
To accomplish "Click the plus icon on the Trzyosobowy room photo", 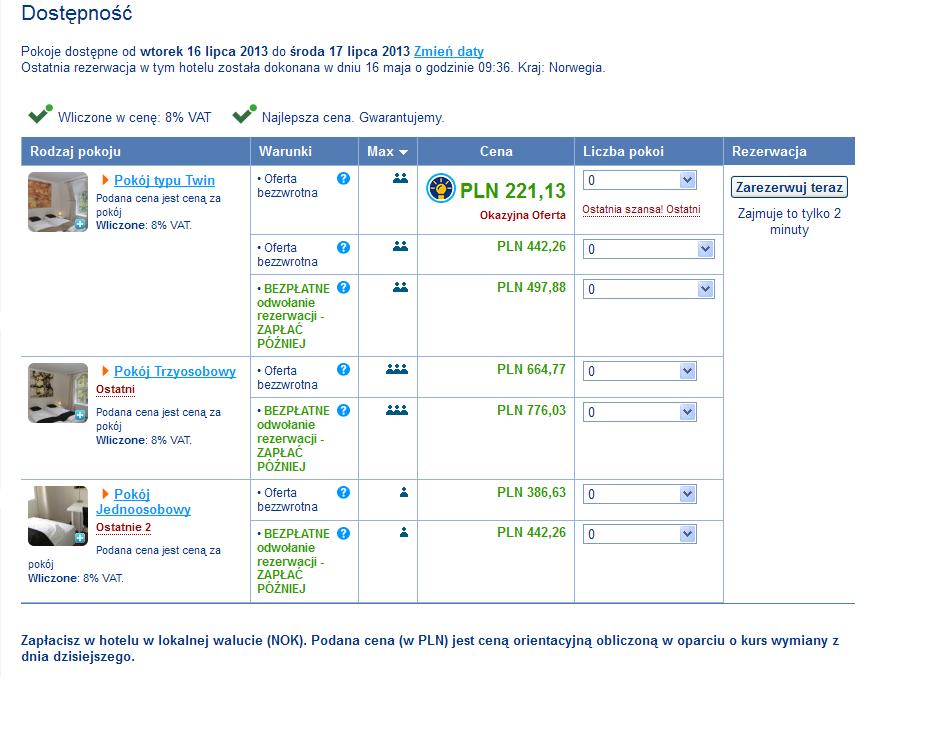I will [80, 415].
